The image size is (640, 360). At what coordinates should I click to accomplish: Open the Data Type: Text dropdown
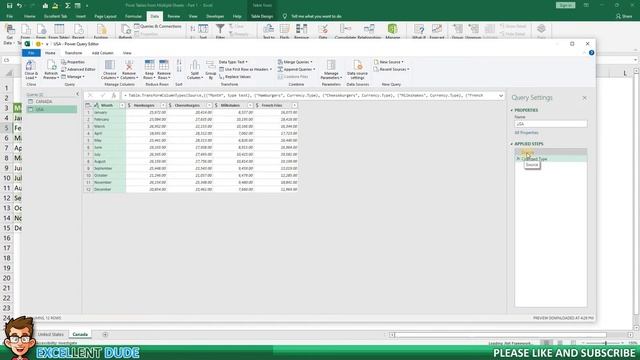coord(233,62)
